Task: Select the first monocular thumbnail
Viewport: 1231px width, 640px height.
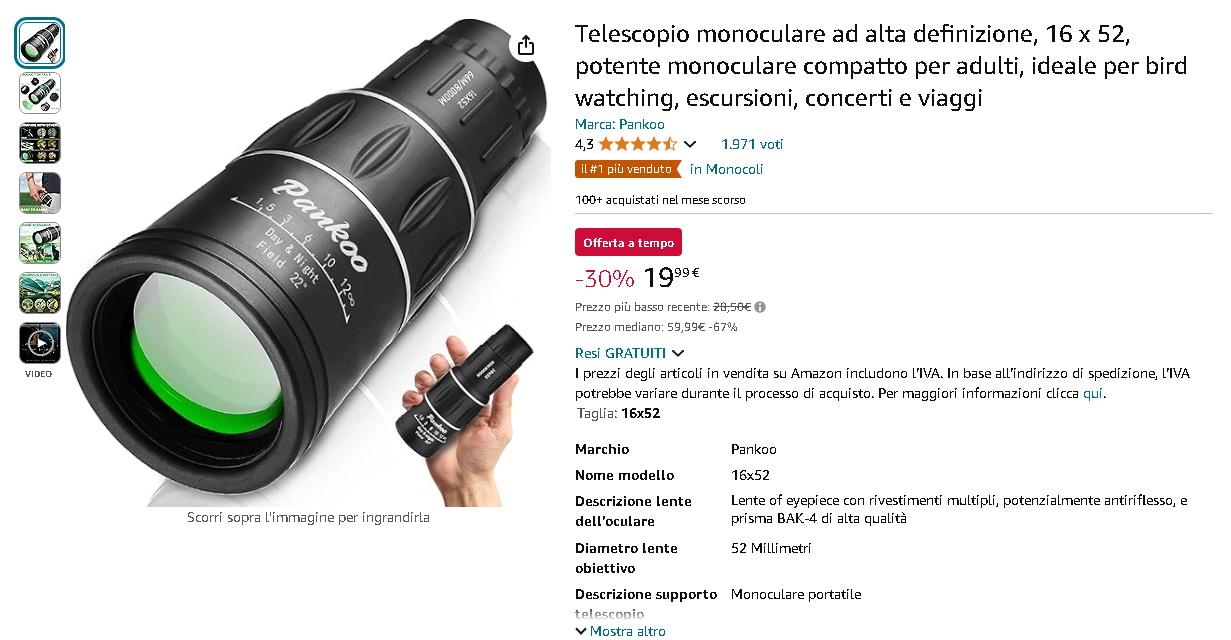Action: point(40,43)
